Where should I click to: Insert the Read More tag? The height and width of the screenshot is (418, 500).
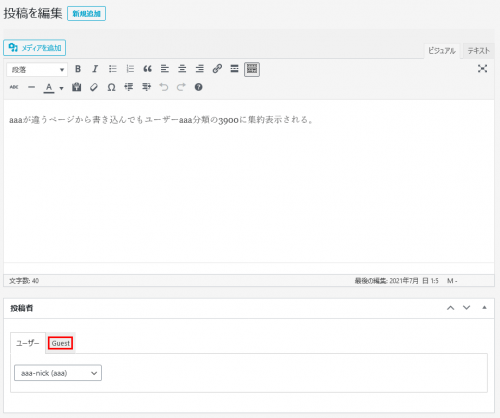click(234, 69)
